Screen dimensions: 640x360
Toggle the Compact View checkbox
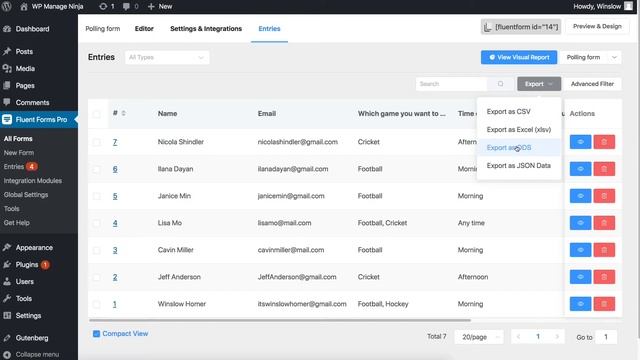(x=96, y=334)
